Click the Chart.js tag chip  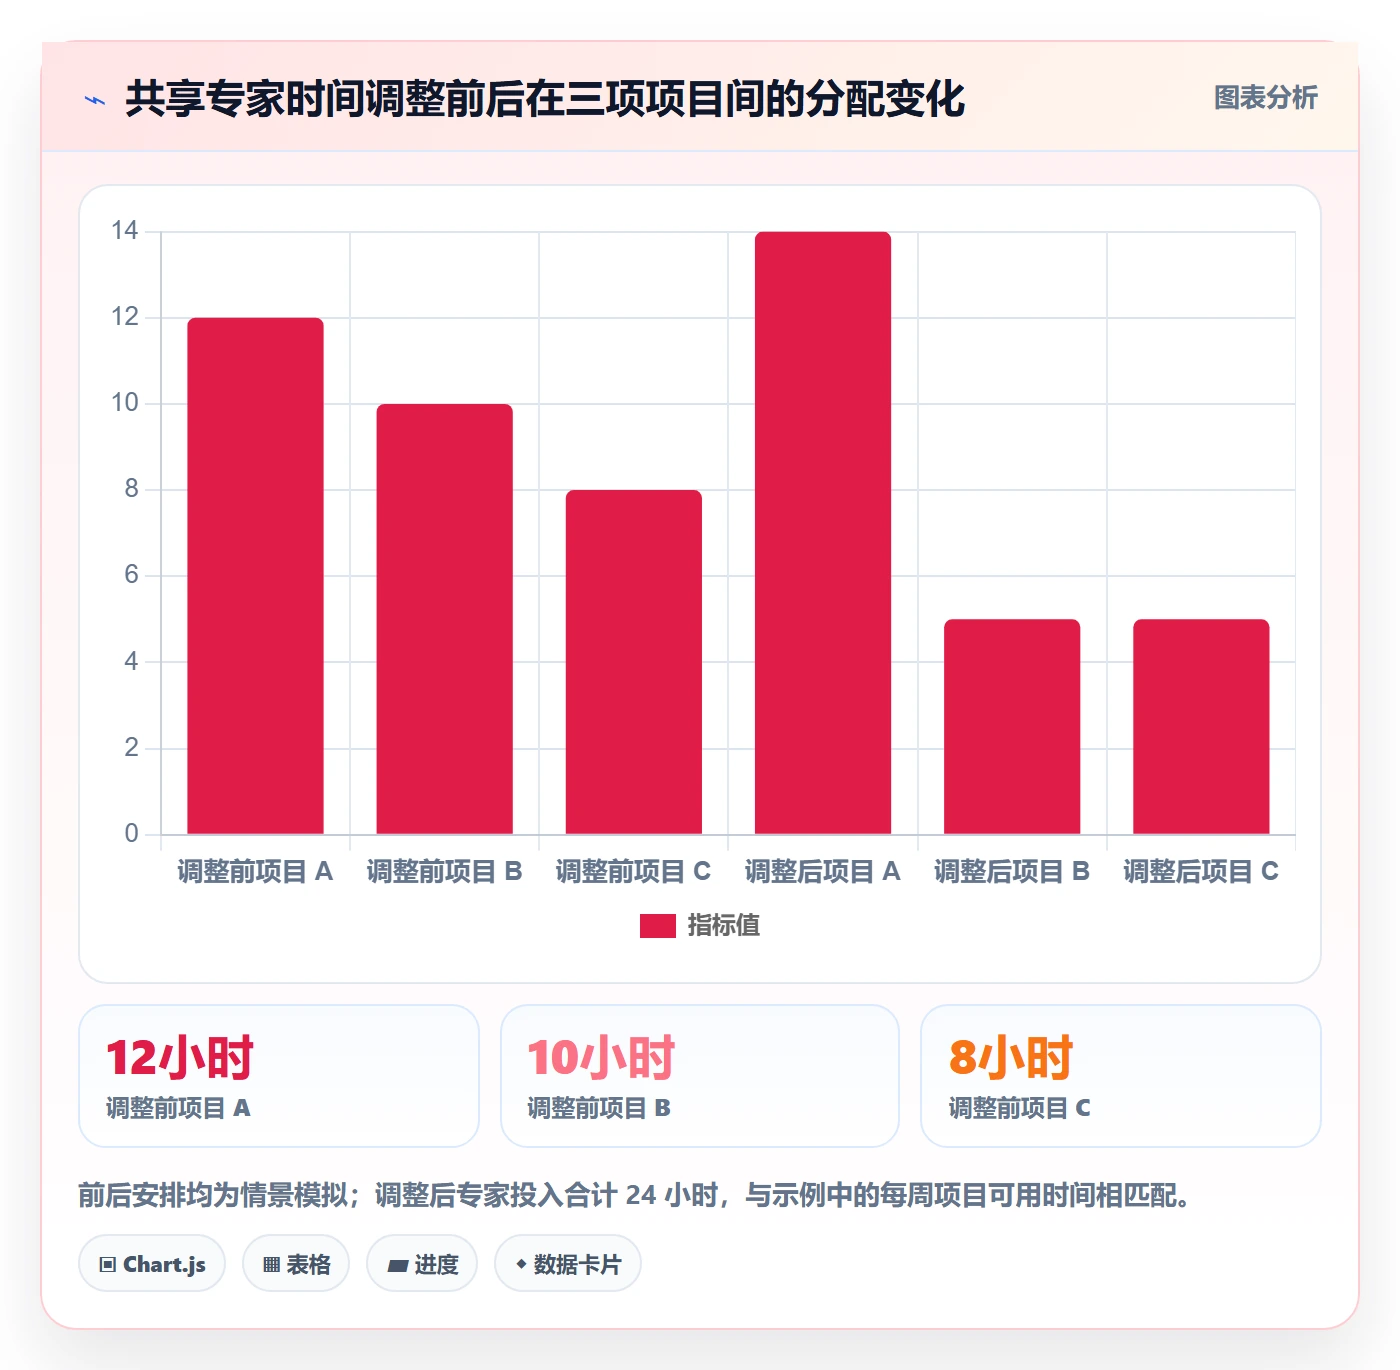[x=152, y=1264]
